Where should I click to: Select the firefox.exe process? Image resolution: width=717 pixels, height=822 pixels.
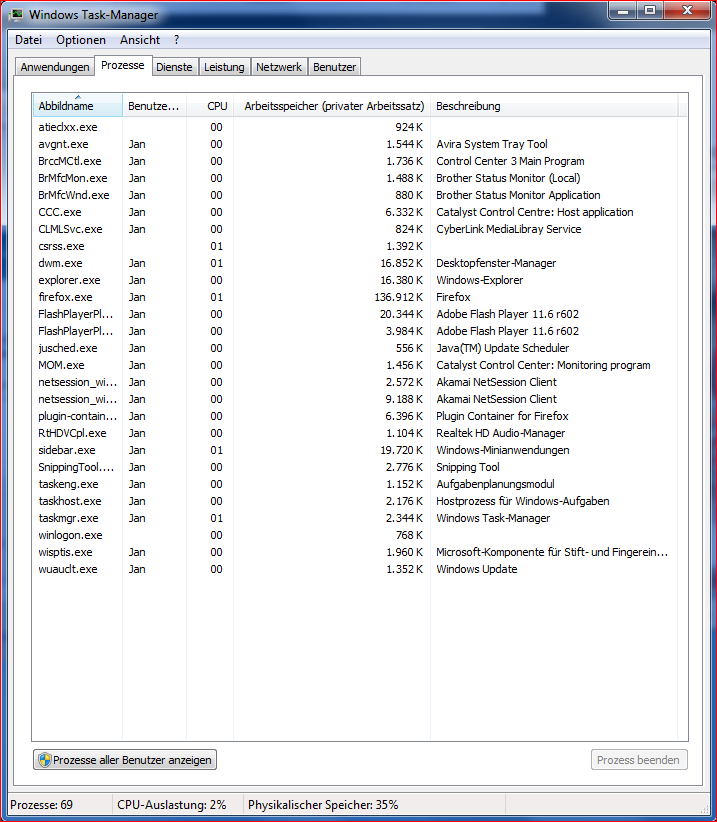354,297
